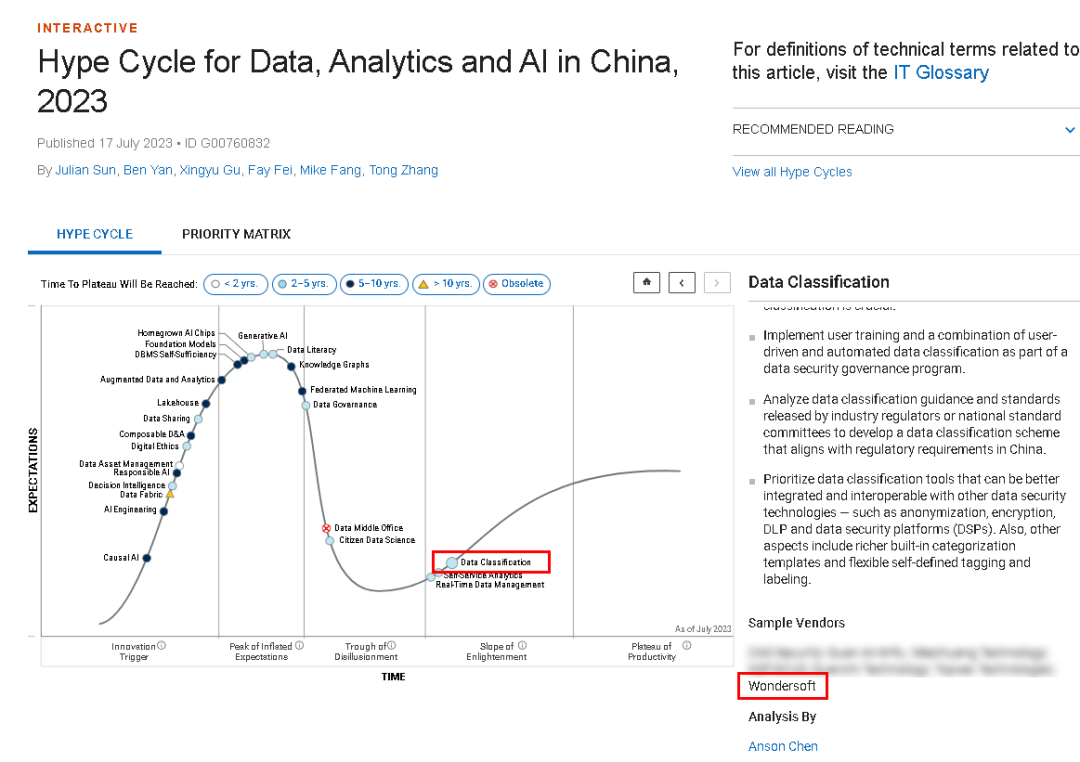
Task: Click info icon by Plateau of Productivity
Action: [x=679, y=646]
